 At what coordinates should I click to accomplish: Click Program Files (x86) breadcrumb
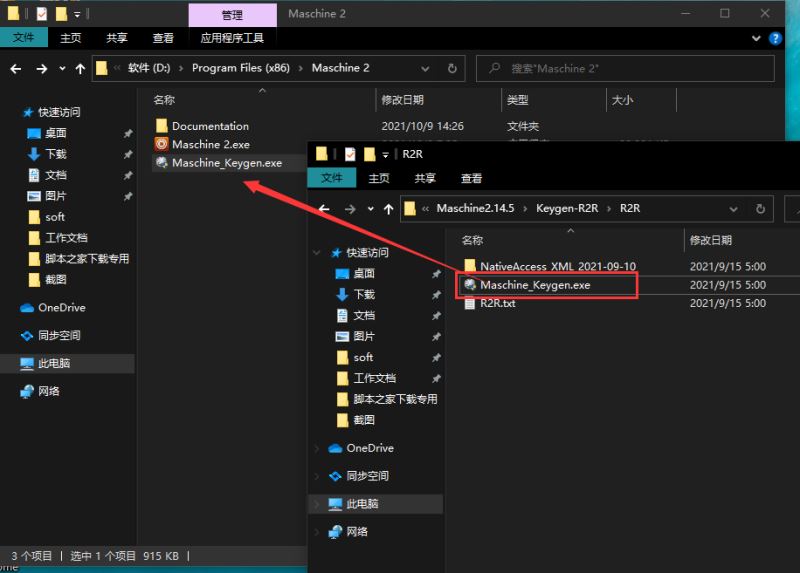click(241, 68)
